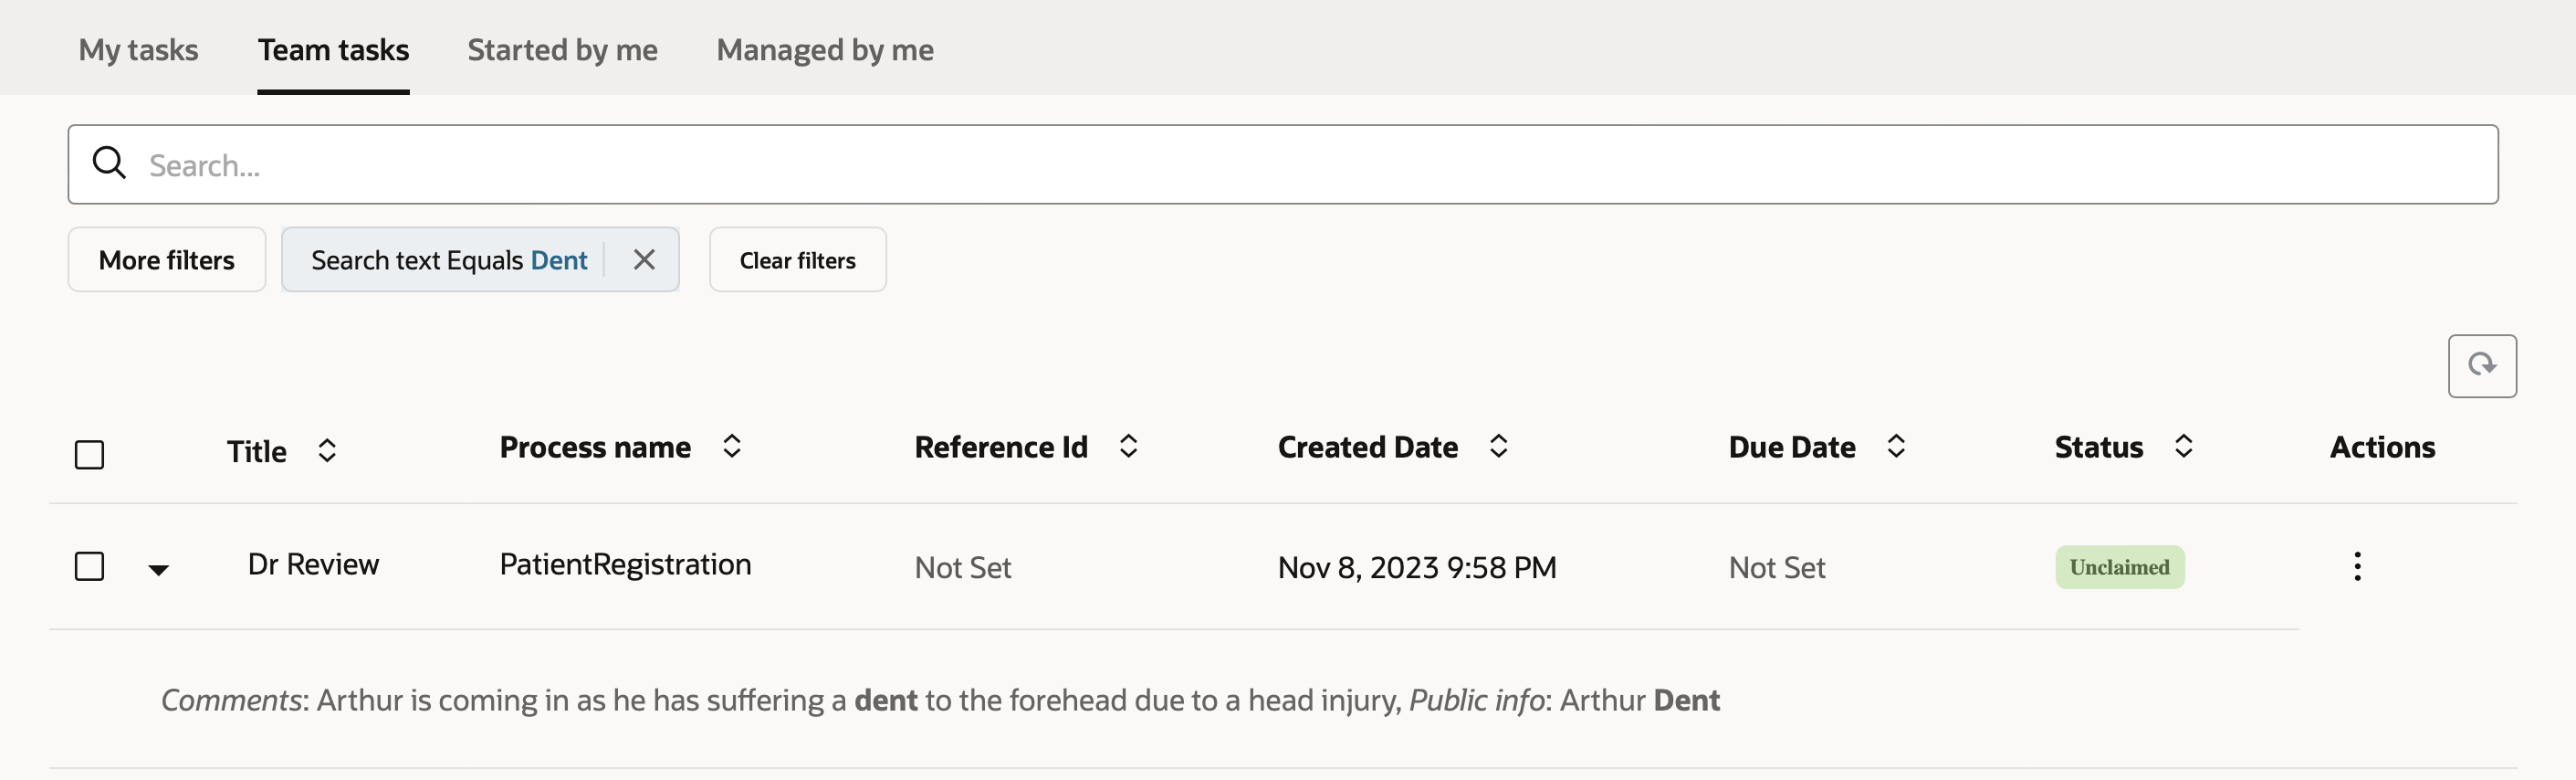Toggle the select all tasks checkbox

click(x=90, y=455)
